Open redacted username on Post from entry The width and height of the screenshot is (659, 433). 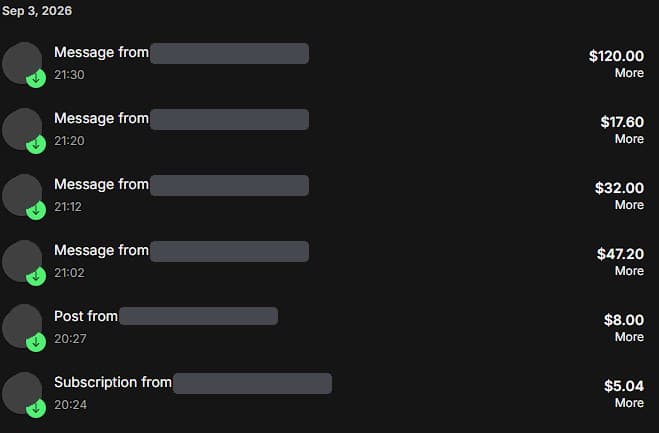(x=198, y=316)
